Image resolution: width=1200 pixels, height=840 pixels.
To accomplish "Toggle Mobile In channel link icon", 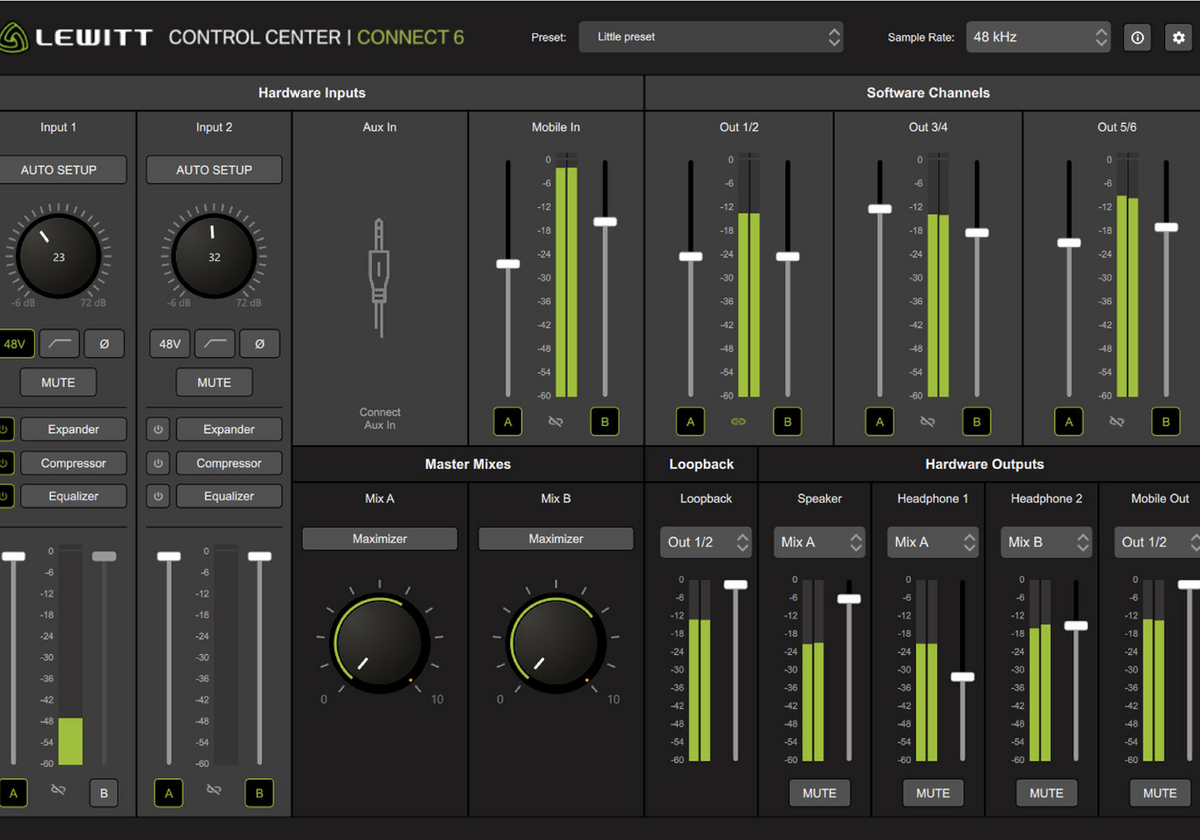I will [556, 422].
